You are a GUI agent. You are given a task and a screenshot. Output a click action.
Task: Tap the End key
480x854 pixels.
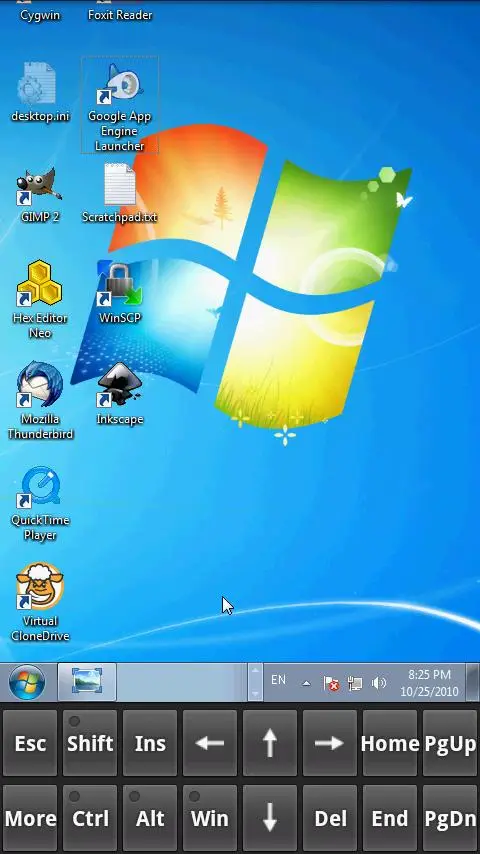tap(390, 818)
